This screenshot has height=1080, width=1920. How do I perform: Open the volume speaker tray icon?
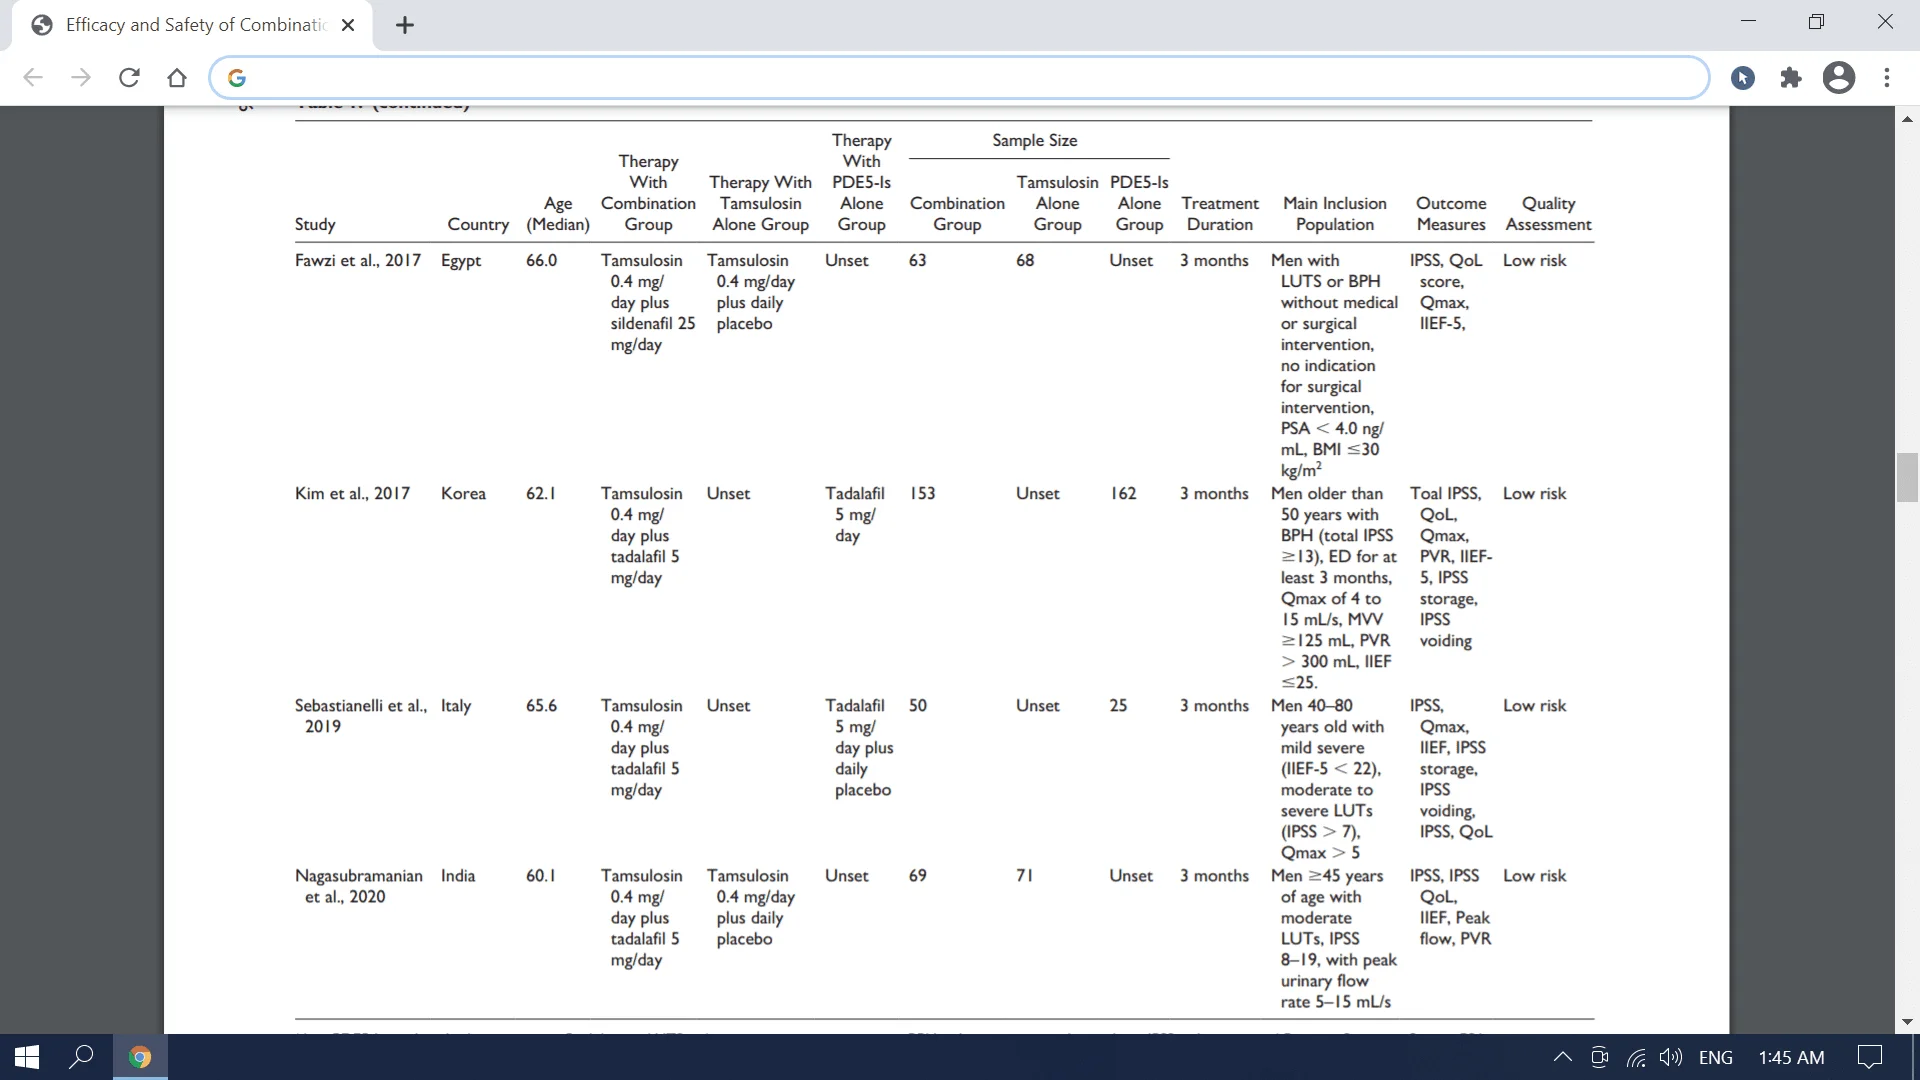coord(1671,1057)
